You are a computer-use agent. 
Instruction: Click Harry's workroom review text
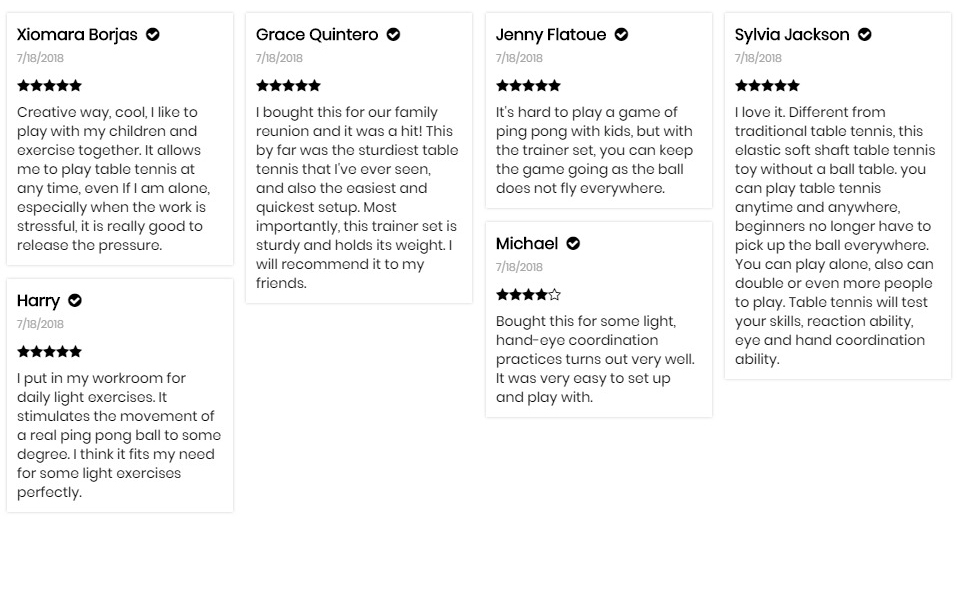pos(119,435)
